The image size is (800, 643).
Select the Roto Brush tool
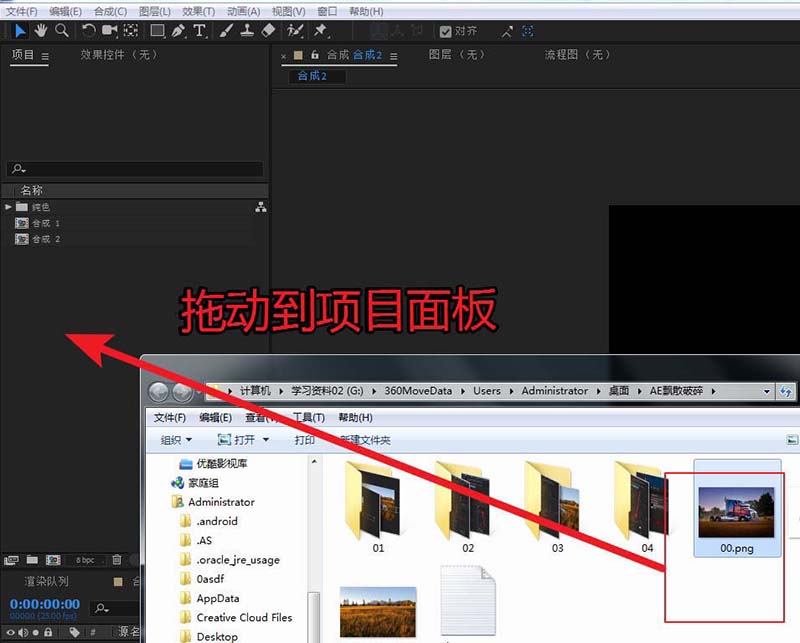[295, 31]
